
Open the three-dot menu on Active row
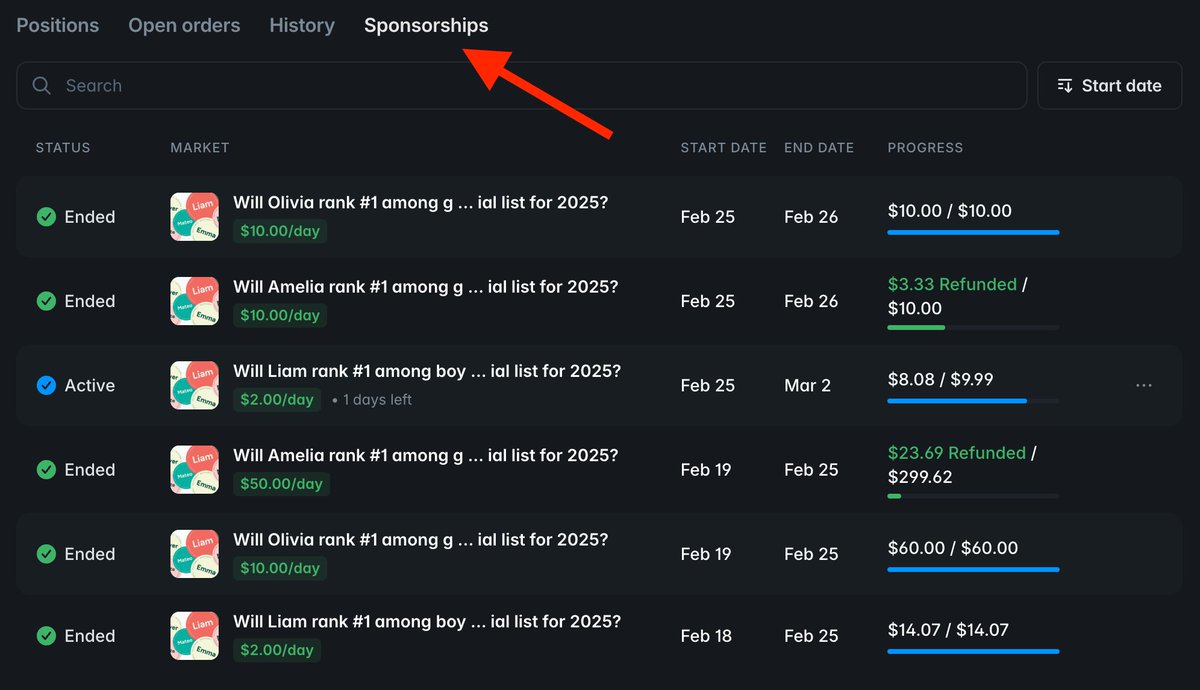click(1144, 386)
